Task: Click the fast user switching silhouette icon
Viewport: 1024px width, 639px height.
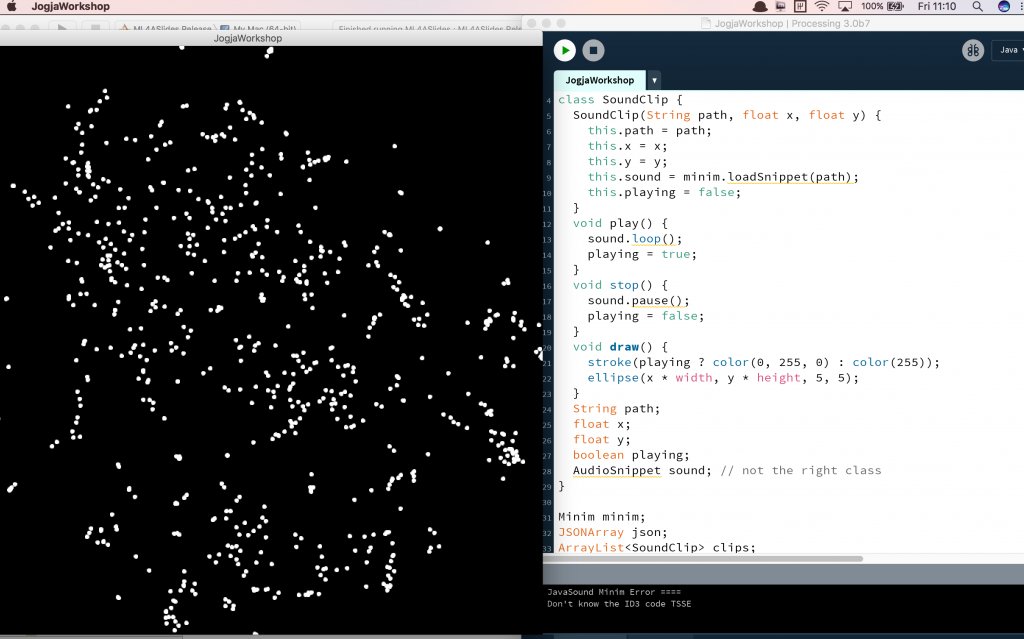Action: point(759,6)
